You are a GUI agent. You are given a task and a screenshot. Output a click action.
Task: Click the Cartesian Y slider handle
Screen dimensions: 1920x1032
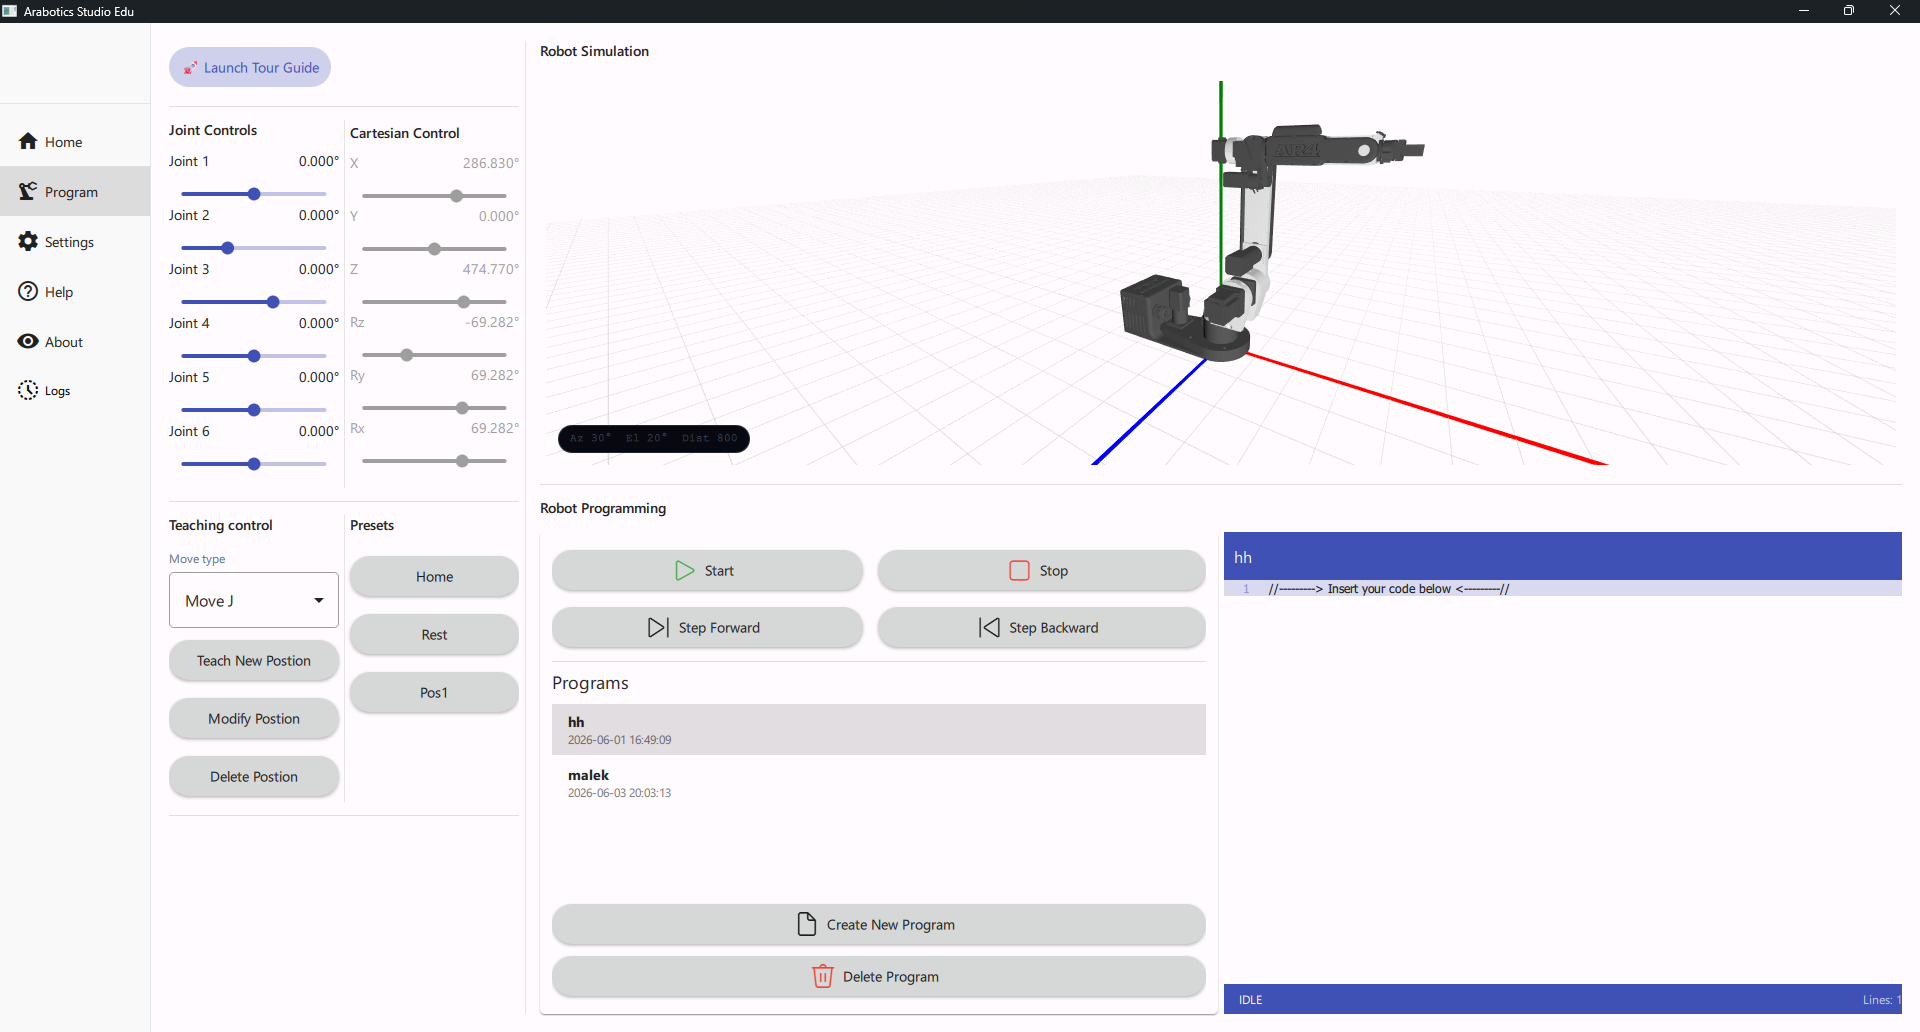point(434,249)
